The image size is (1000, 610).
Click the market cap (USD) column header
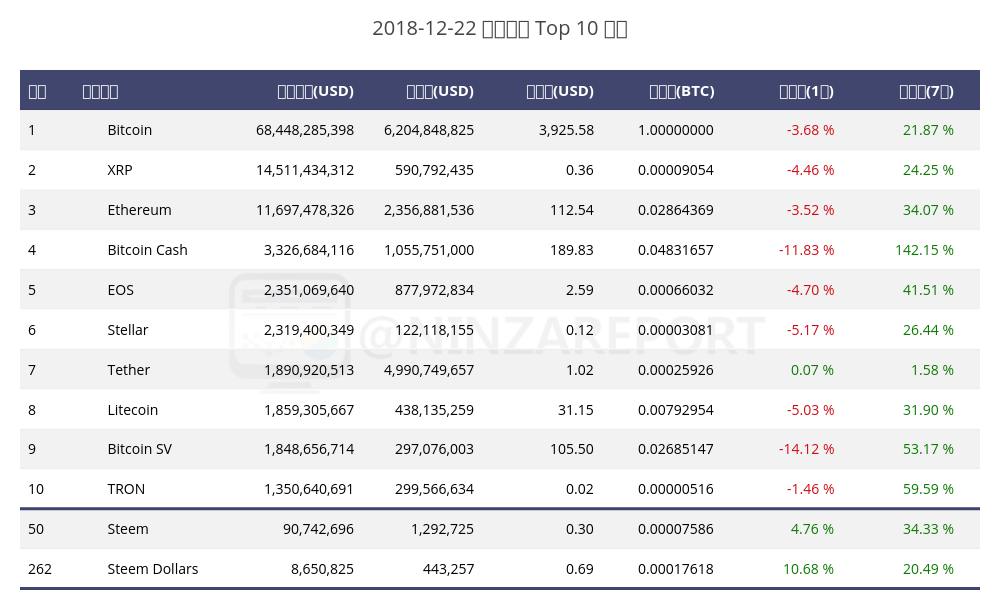(x=316, y=91)
